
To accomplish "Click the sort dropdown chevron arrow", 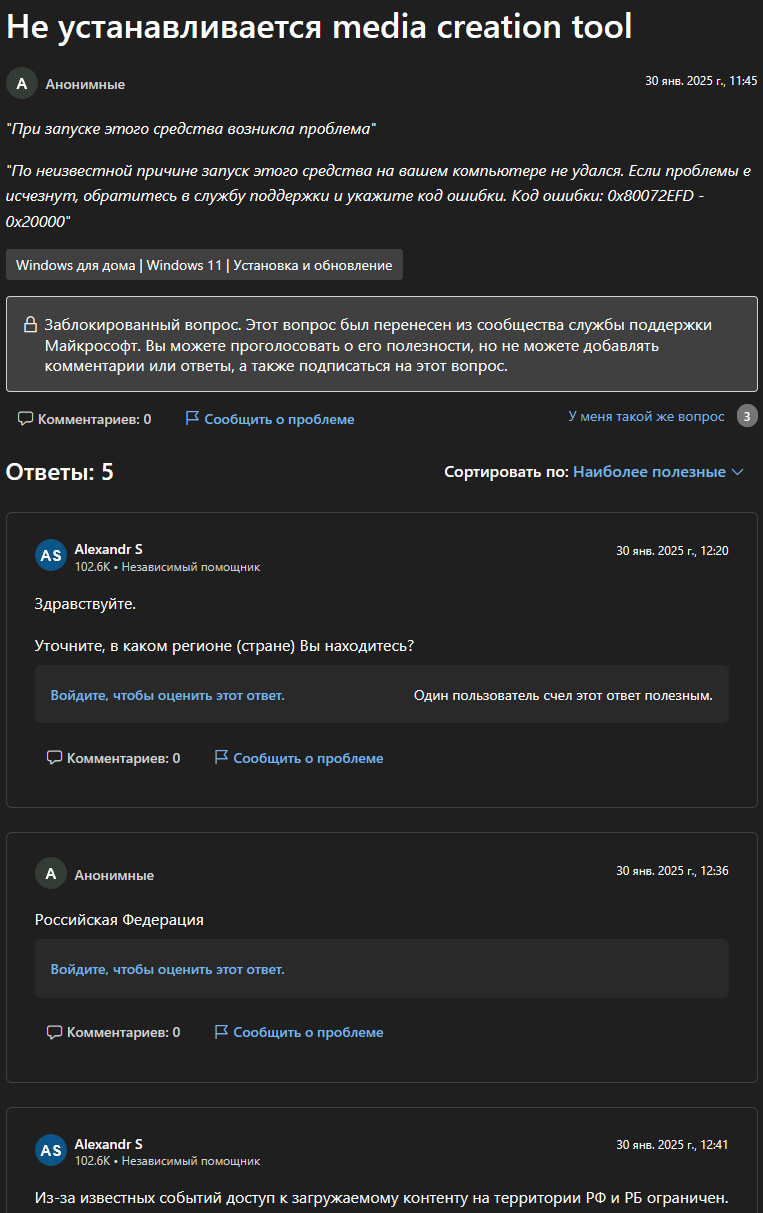I will coord(738,472).
